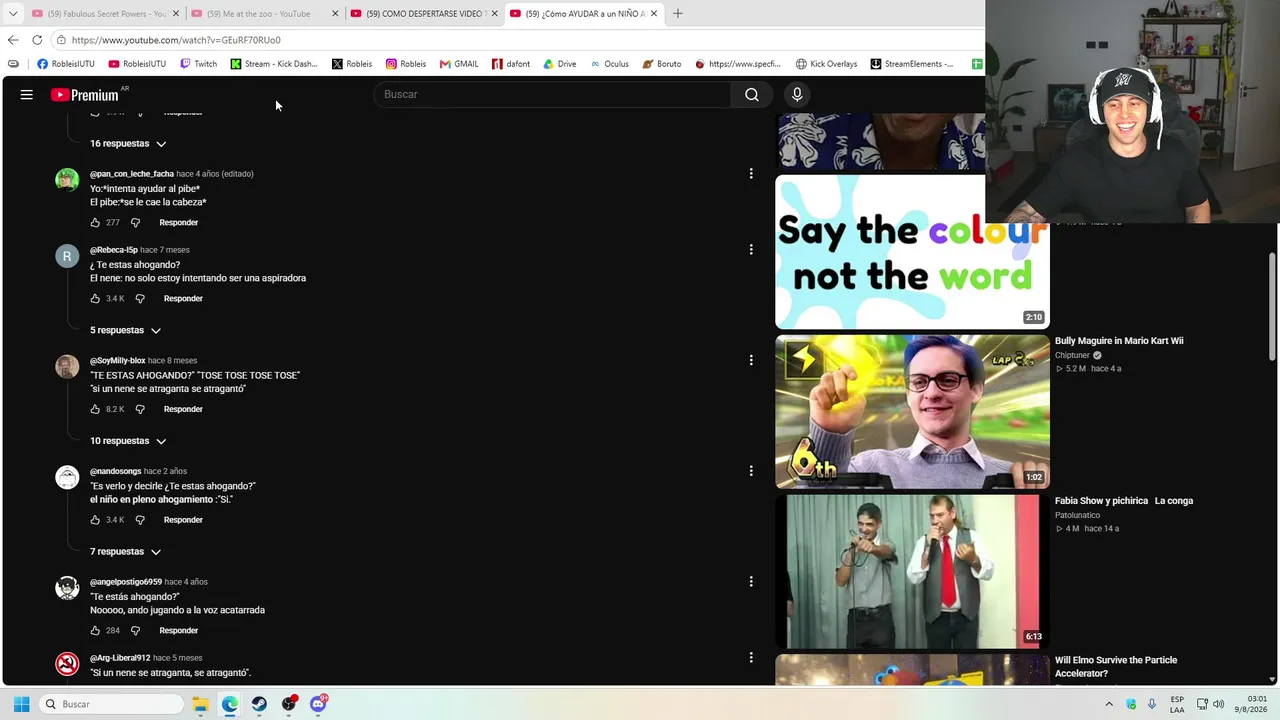
Task: Dislike the @nandosongs comment
Action: (x=140, y=520)
